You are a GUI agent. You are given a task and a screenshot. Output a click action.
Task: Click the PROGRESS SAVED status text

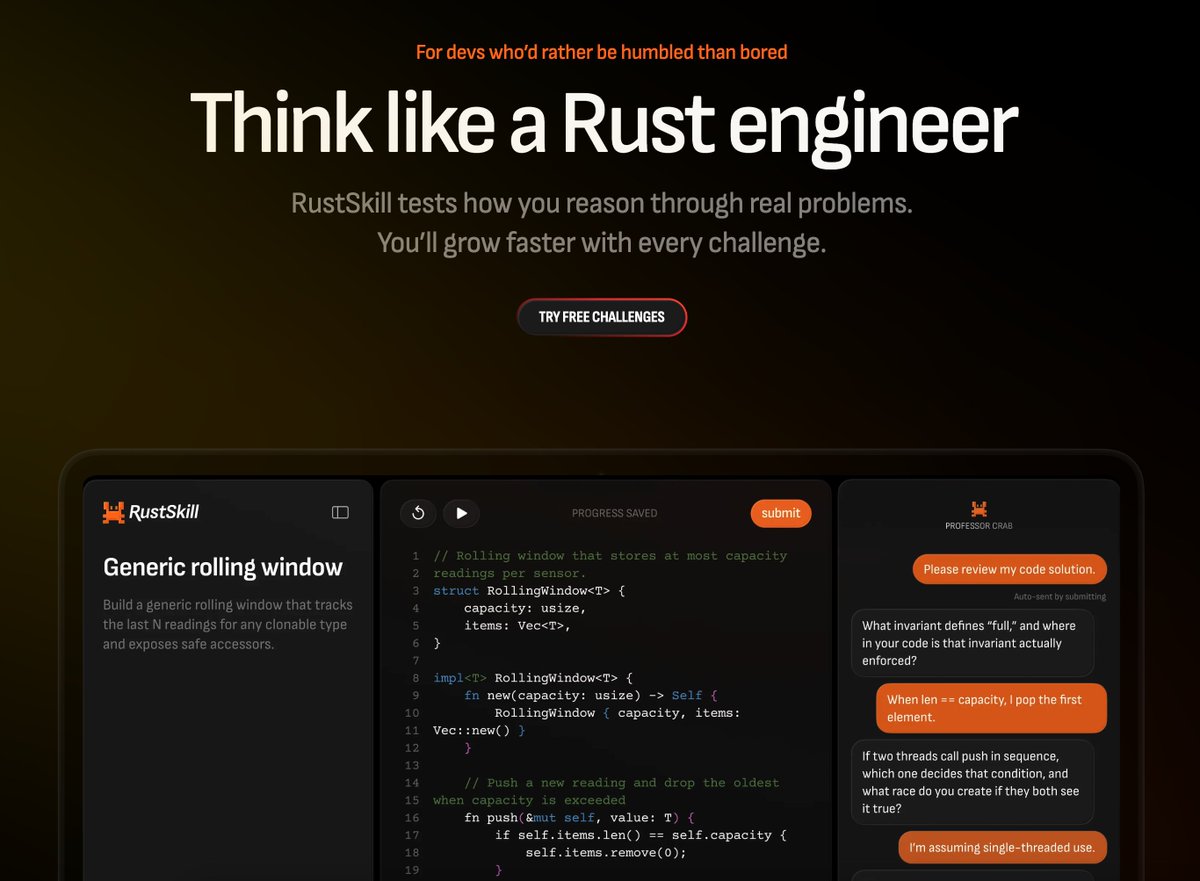(x=615, y=513)
